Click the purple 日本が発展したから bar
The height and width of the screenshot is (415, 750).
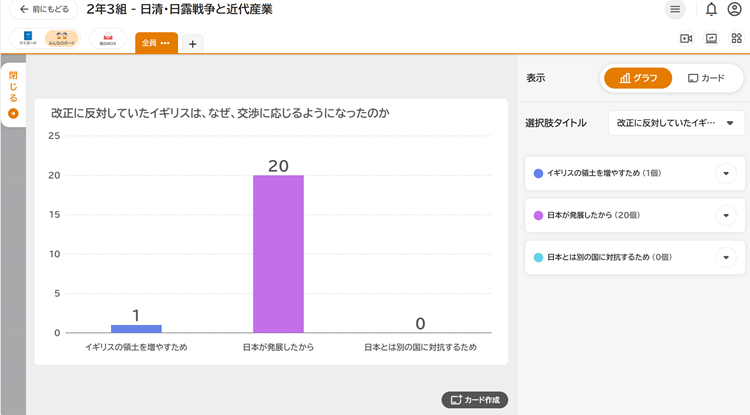coord(278,253)
